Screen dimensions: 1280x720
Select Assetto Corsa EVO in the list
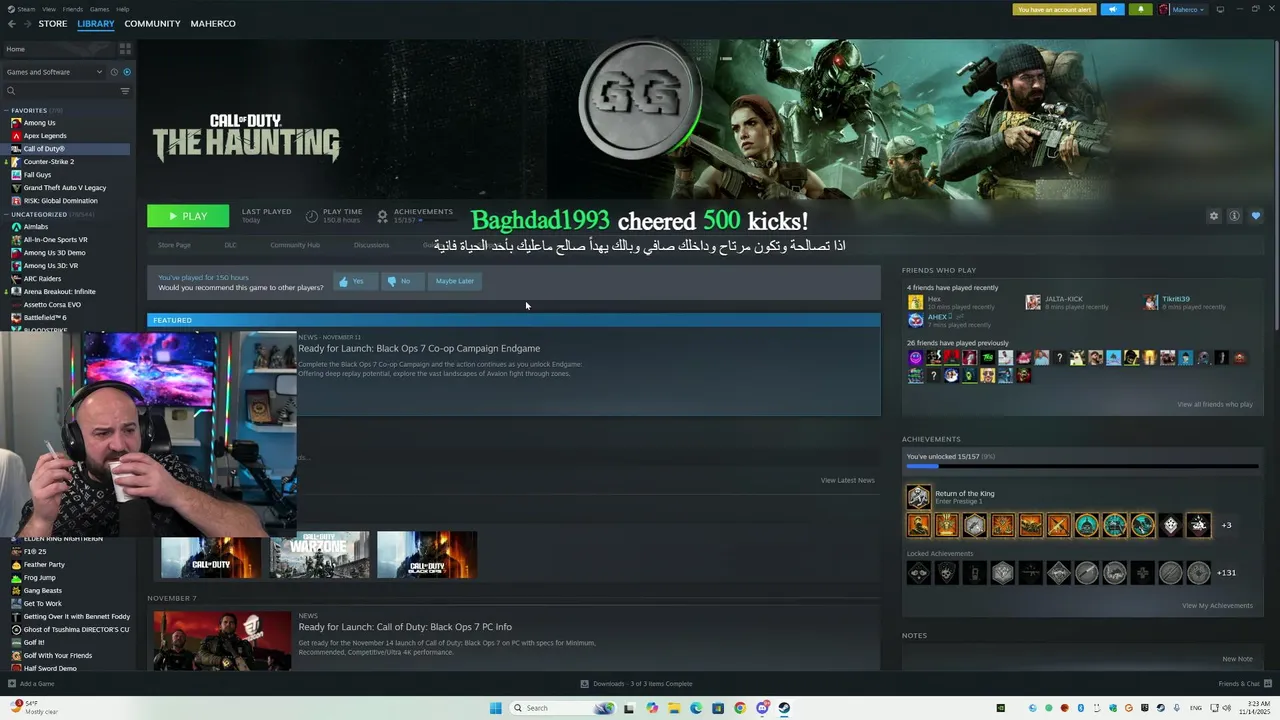[x=52, y=305]
